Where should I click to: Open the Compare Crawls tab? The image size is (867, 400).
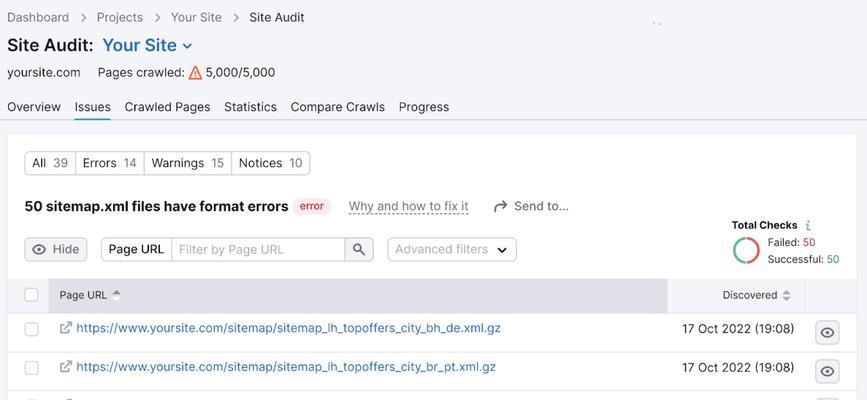coord(338,107)
